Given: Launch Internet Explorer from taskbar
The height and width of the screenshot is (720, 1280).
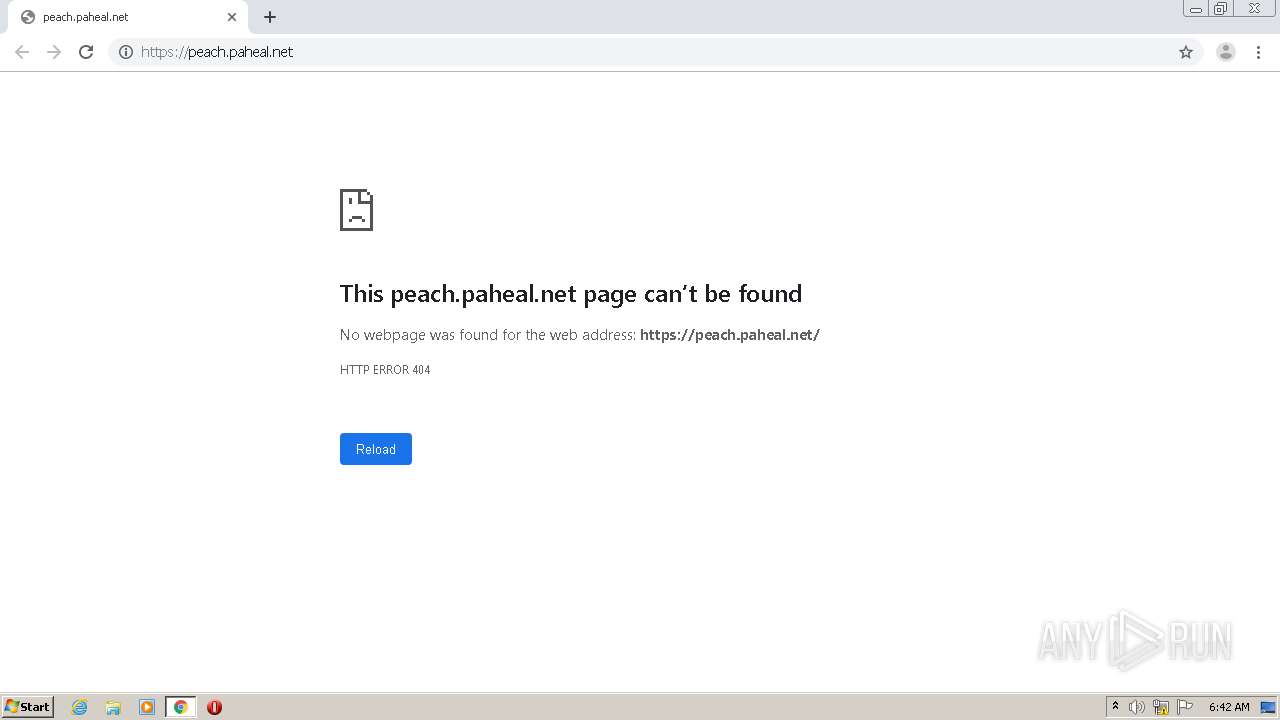Looking at the screenshot, I should (80, 707).
